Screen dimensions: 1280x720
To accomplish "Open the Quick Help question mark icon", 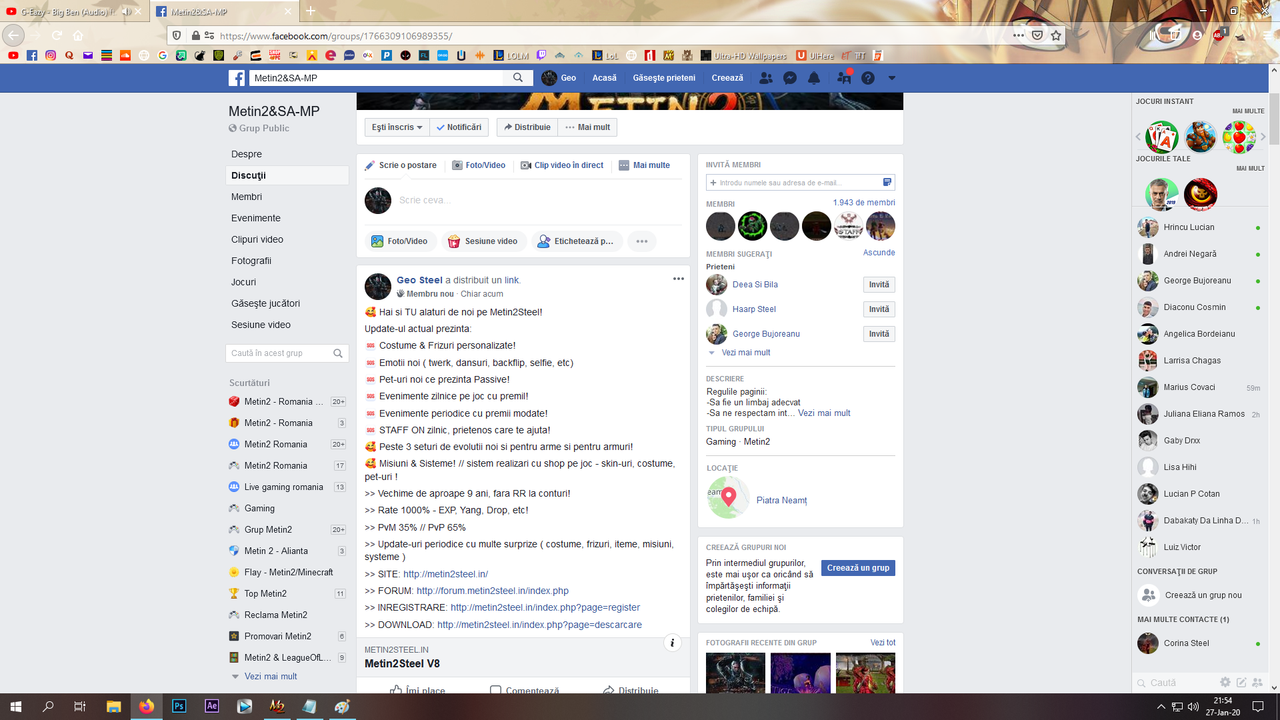I will point(868,78).
